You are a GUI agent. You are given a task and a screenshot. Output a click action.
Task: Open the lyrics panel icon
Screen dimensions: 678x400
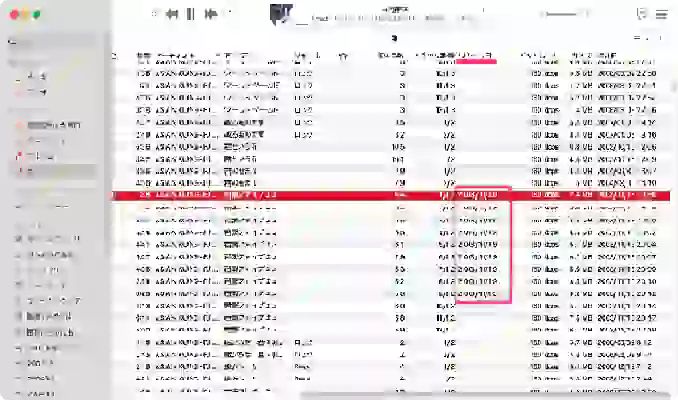642,14
